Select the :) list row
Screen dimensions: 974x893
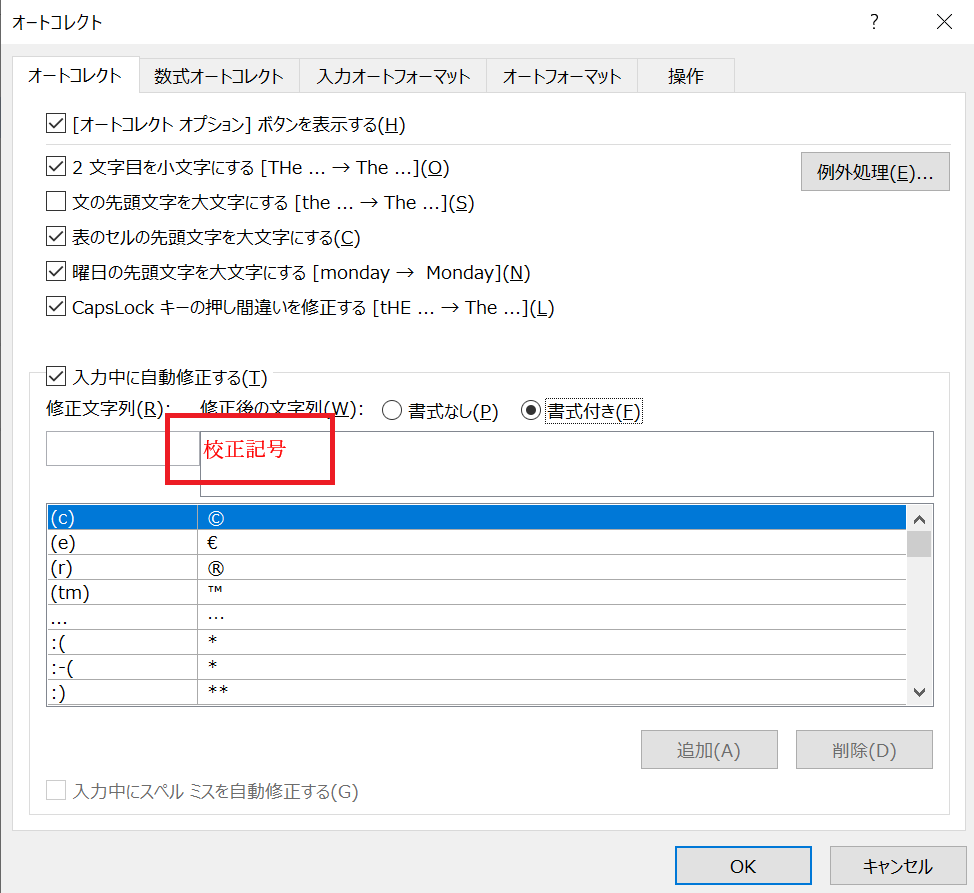tap(476, 692)
